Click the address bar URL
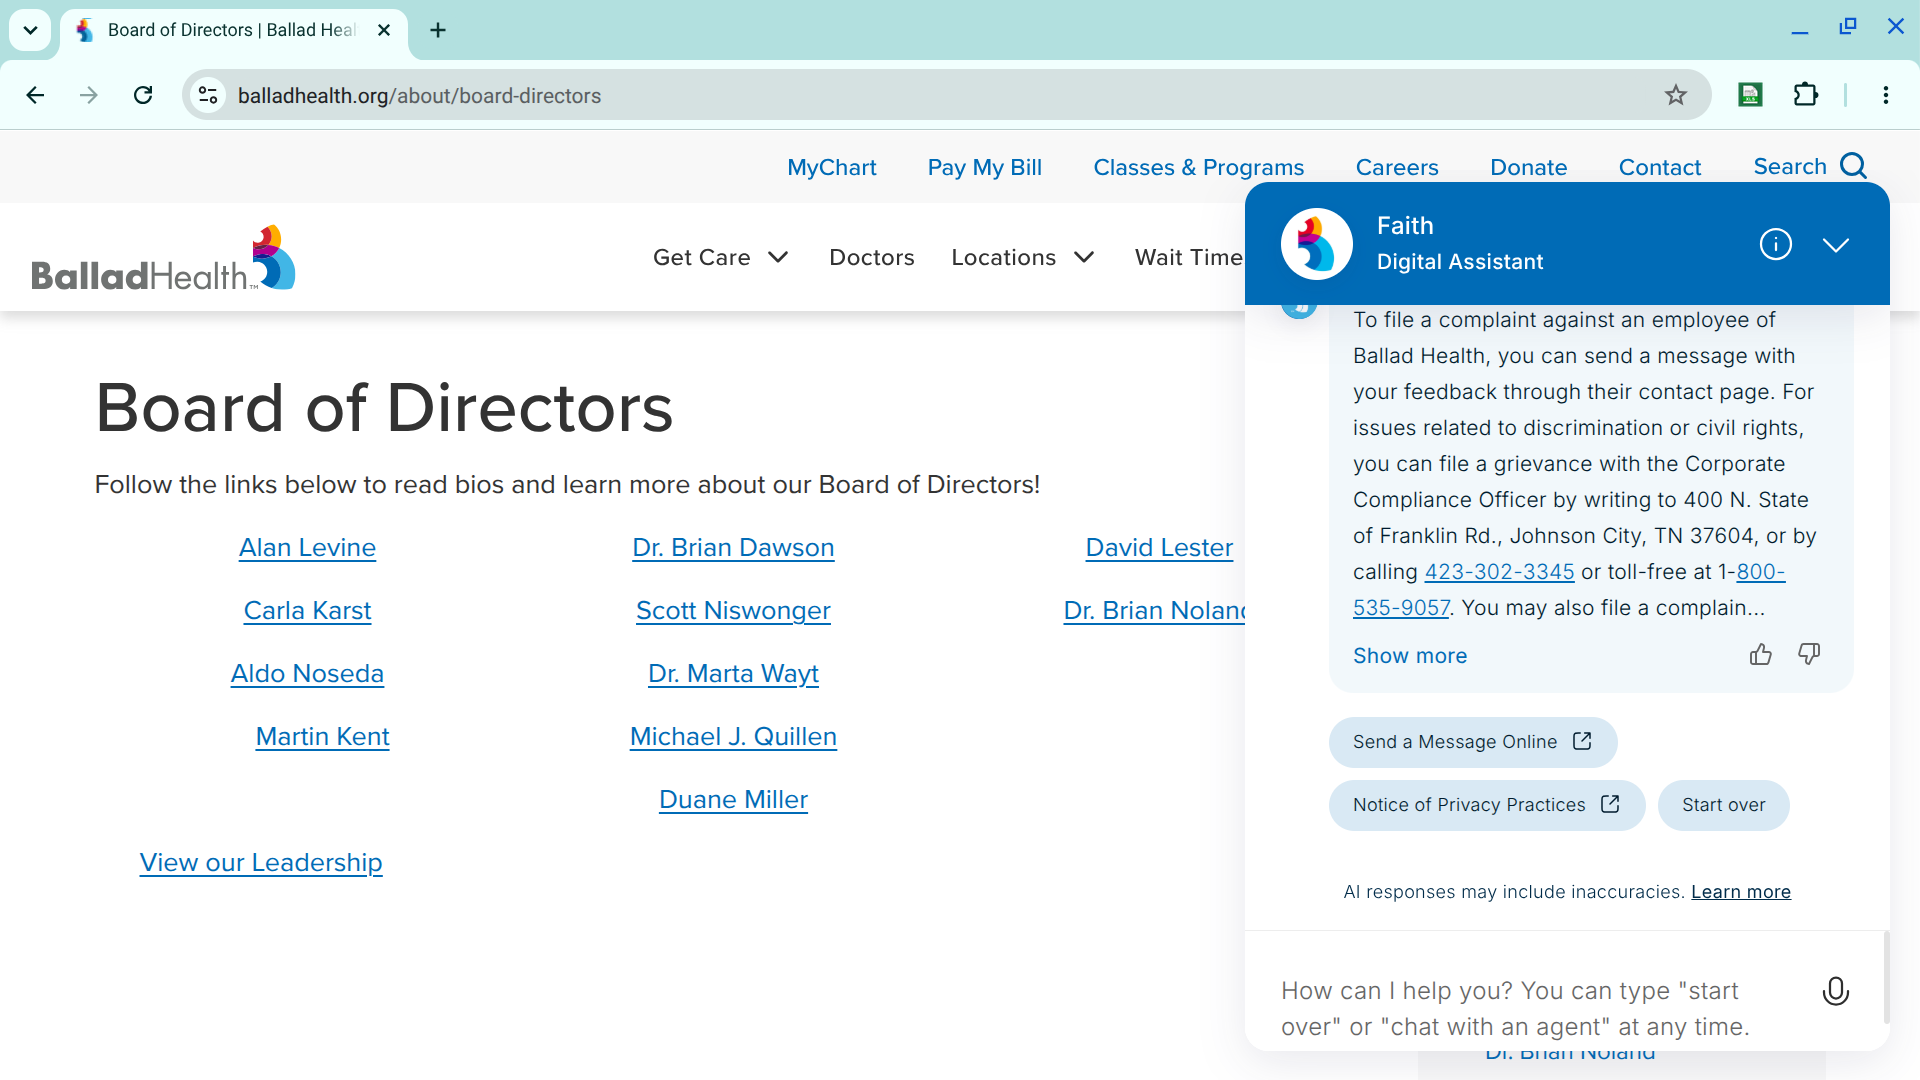Screen dimensions: 1920x1080 point(419,96)
